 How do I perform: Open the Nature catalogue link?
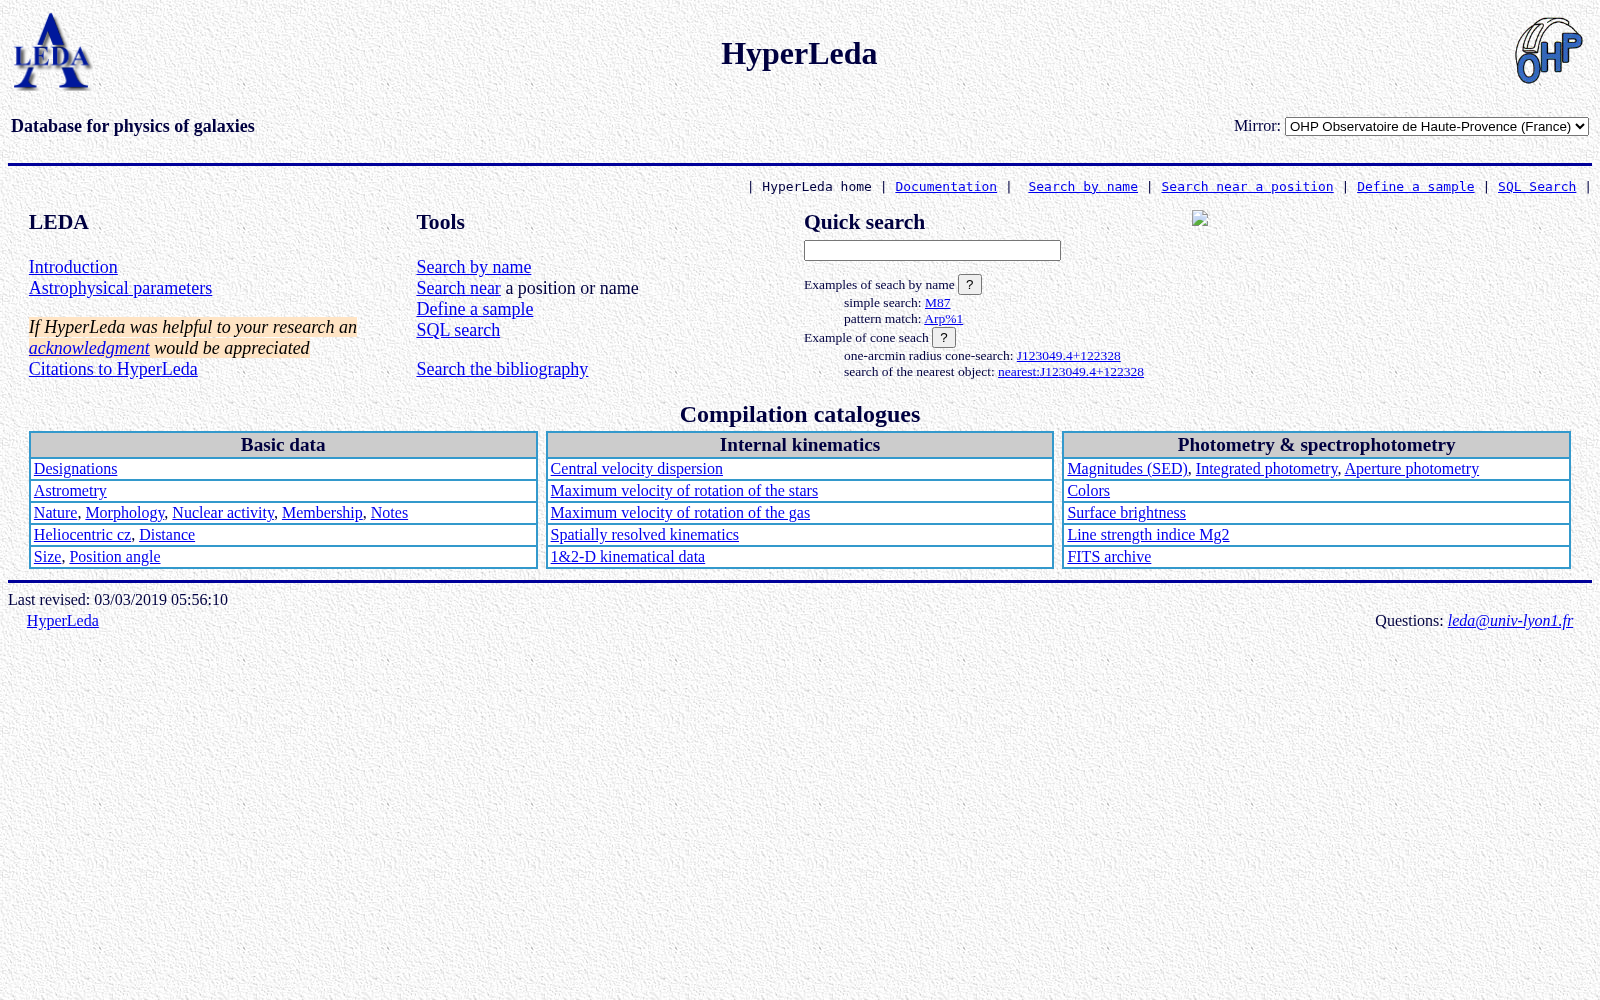click(x=55, y=513)
